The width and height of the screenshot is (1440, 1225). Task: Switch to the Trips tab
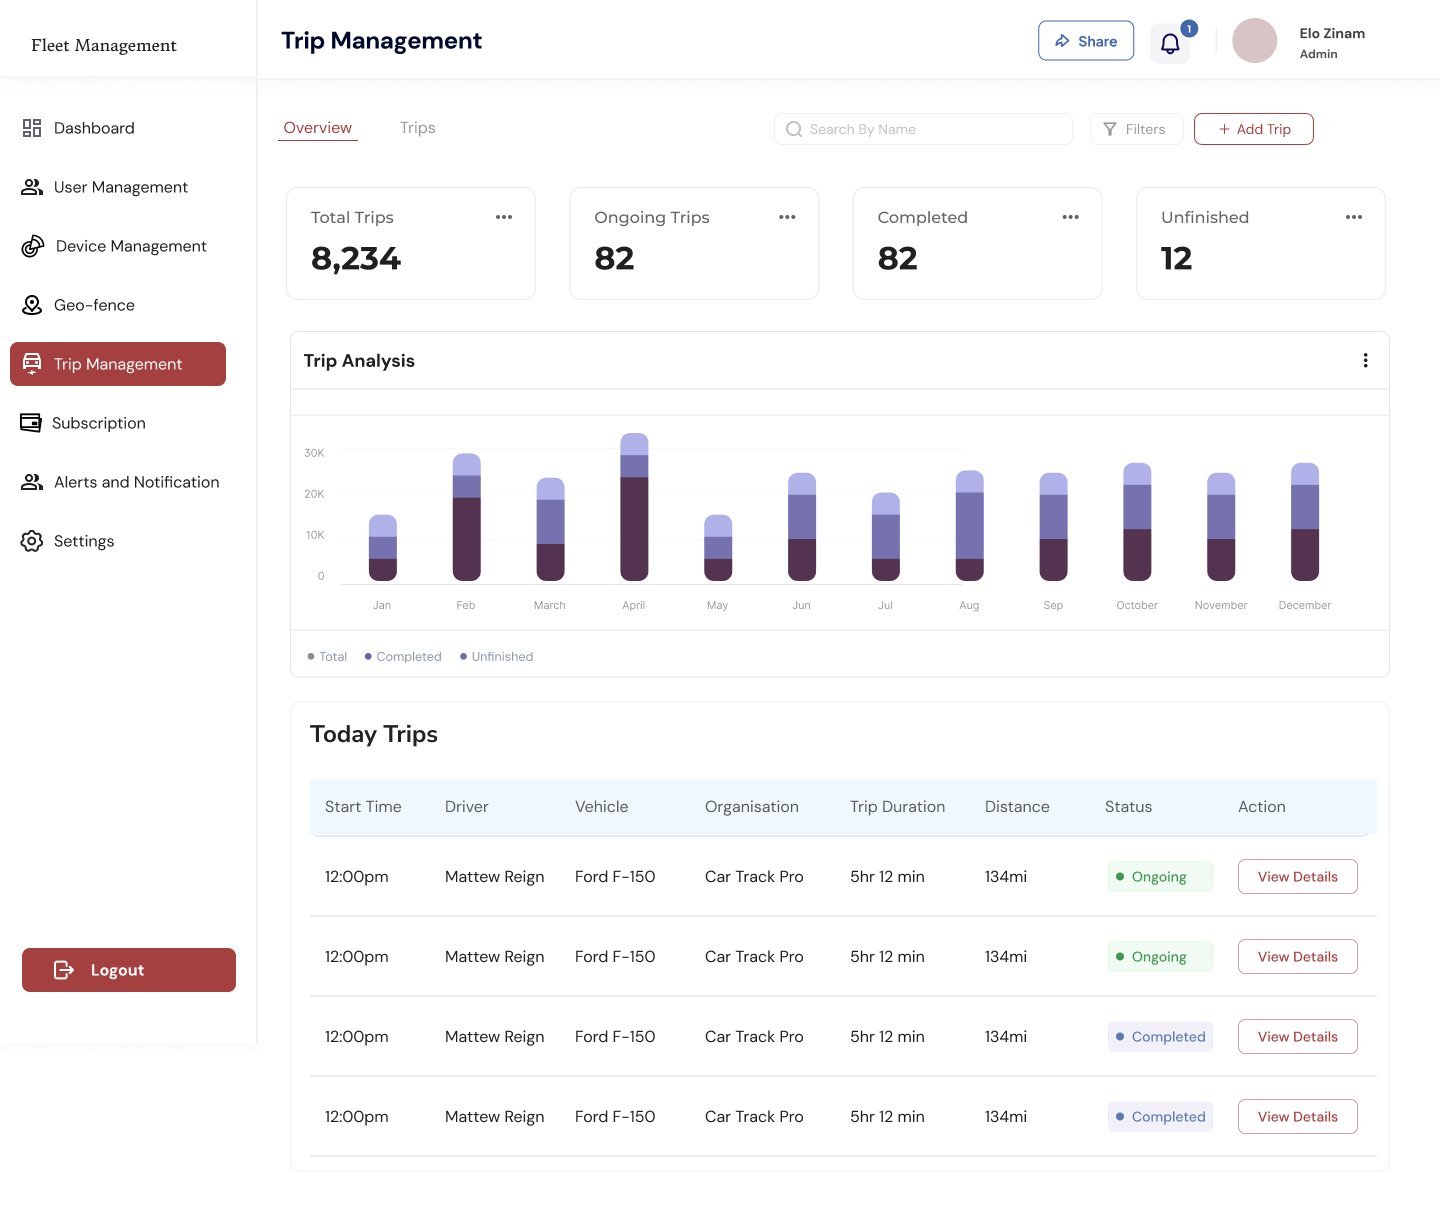click(417, 128)
